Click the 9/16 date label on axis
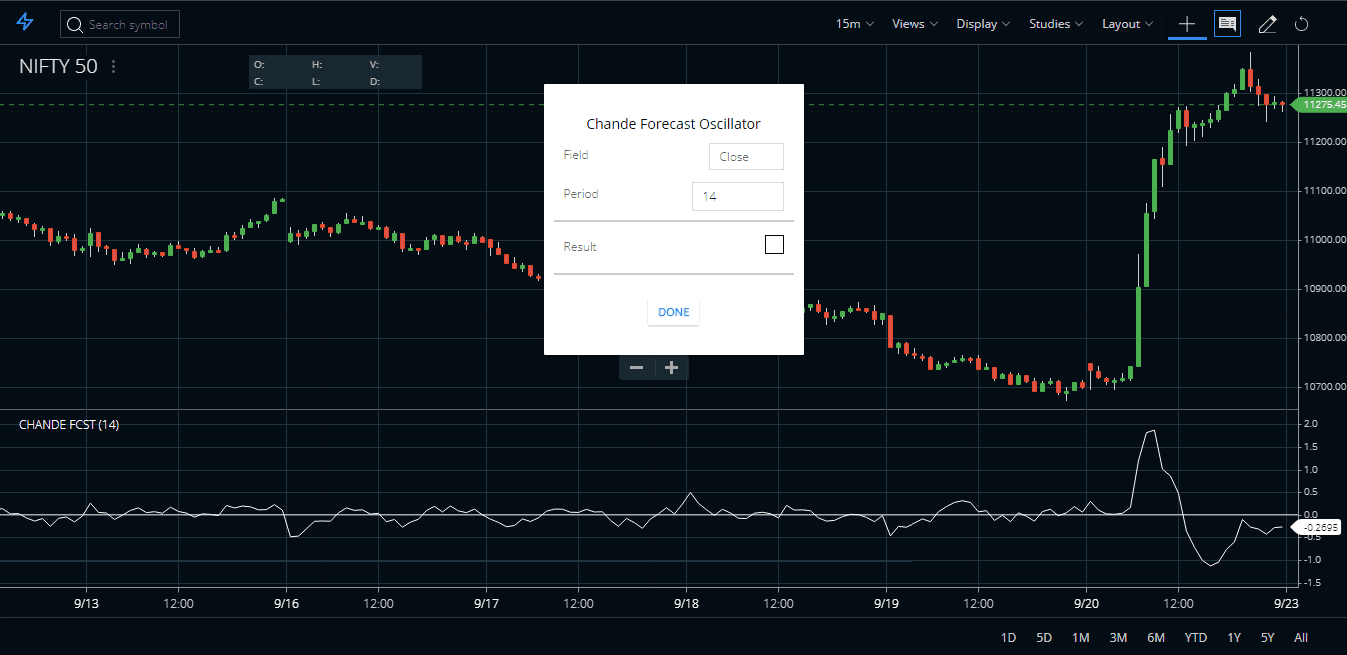1347x655 pixels. pyautogui.click(x=286, y=604)
